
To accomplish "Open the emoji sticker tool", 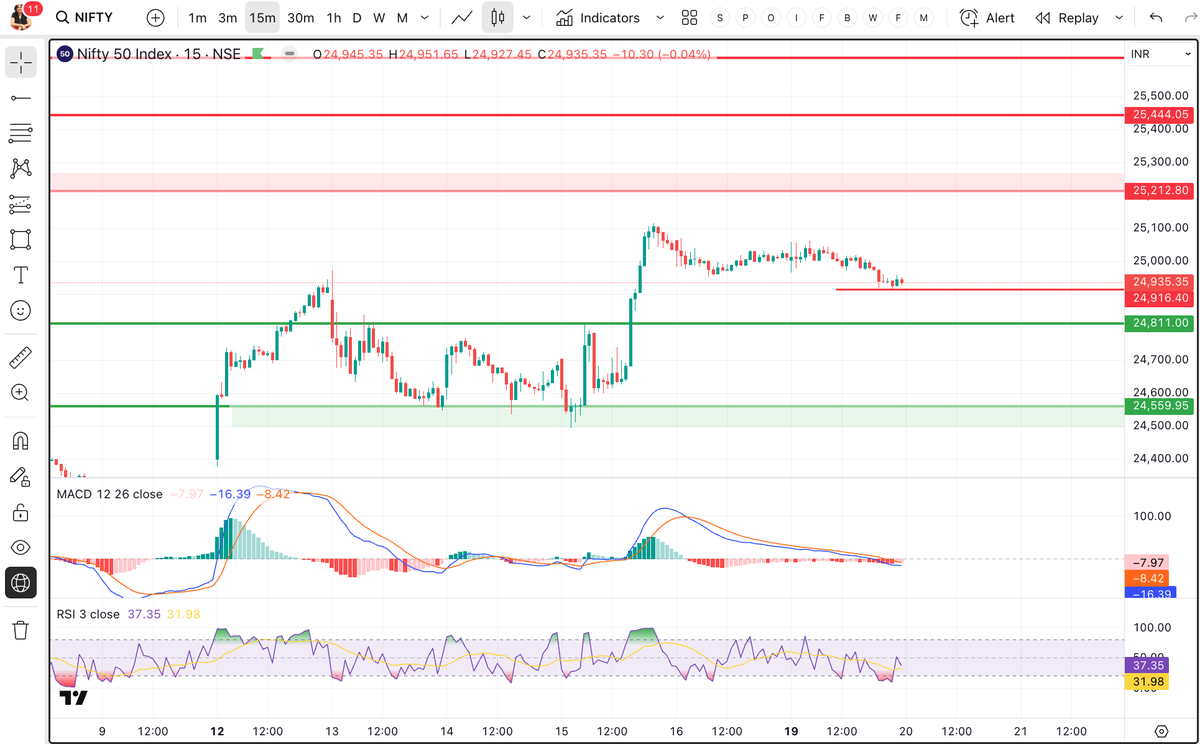I will pyautogui.click(x=20, y=311).
